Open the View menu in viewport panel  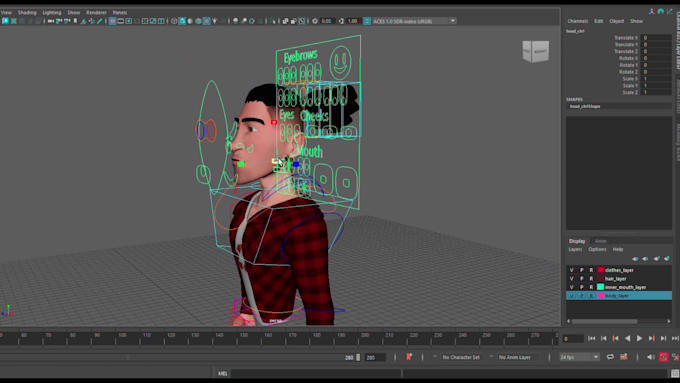point(6,12)
